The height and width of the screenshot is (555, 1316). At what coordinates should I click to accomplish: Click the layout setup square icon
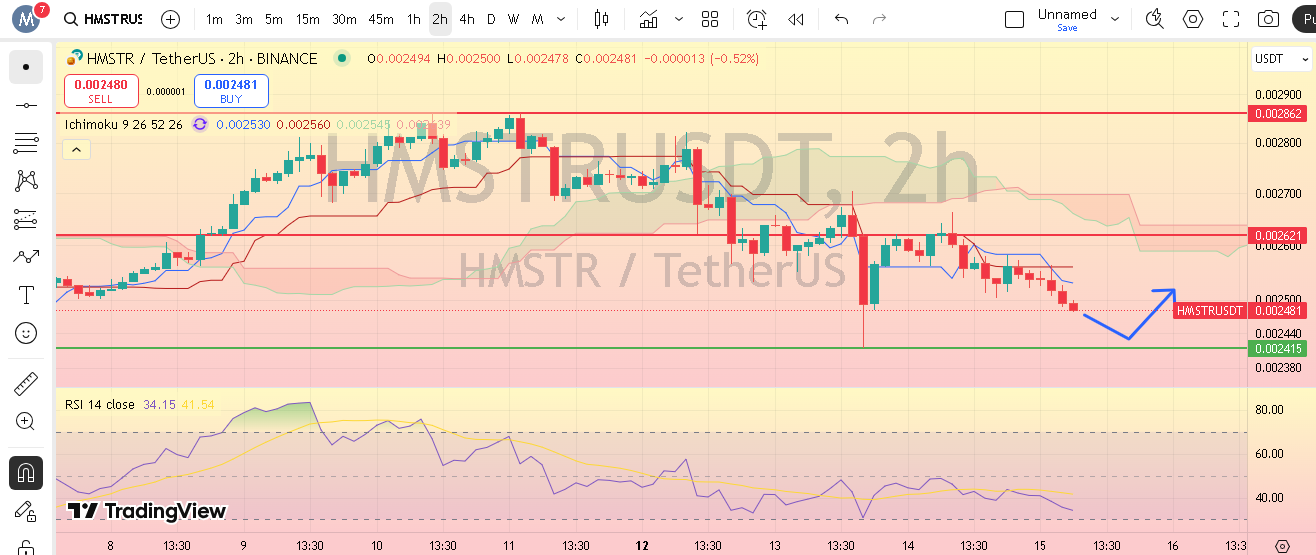[1014, 19]
